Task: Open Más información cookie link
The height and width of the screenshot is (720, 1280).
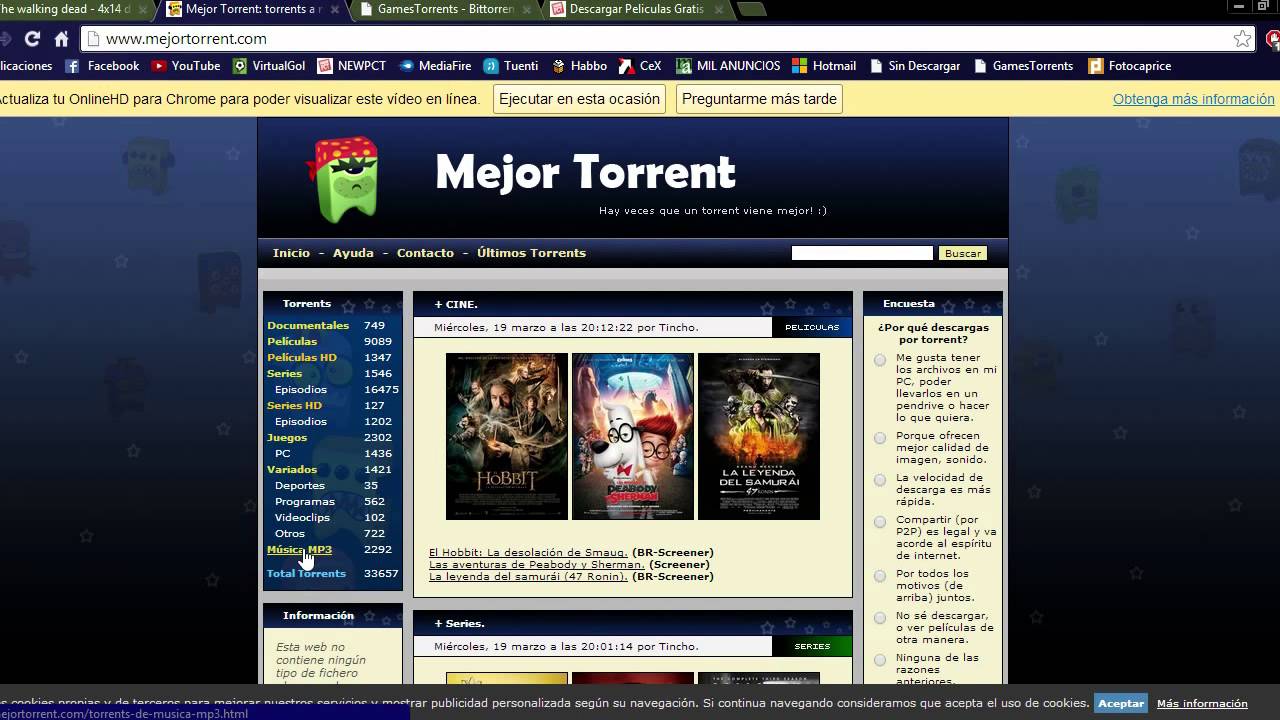Action: (x=1202, y=703)
